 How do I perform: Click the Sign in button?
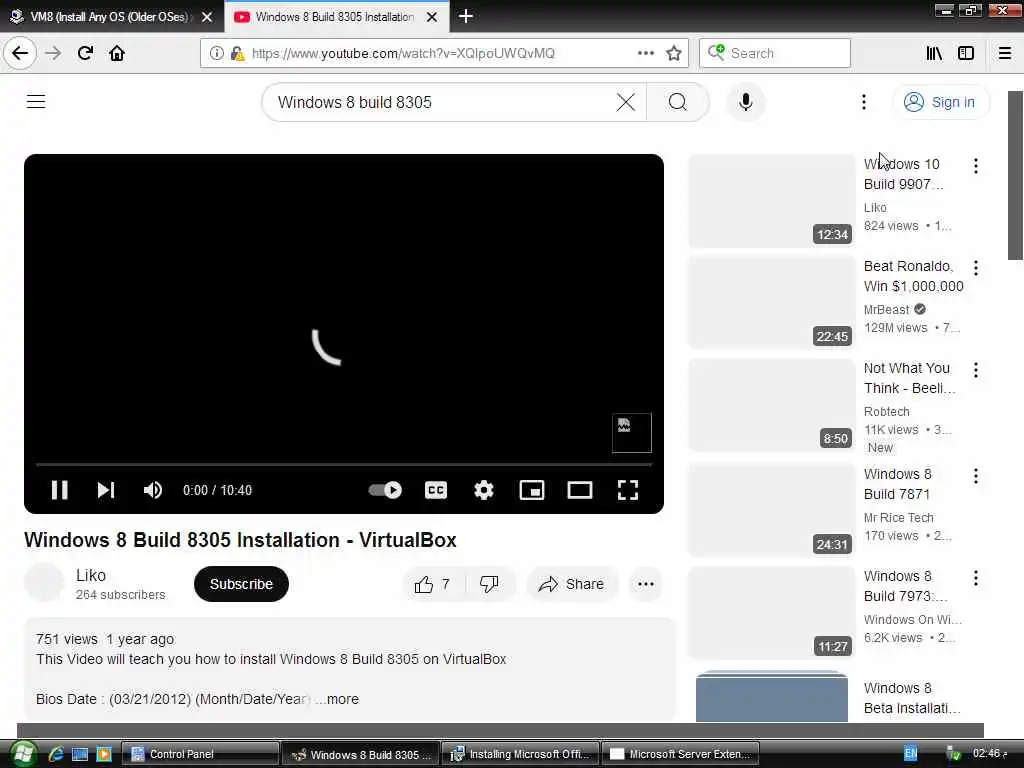point(940,102)
